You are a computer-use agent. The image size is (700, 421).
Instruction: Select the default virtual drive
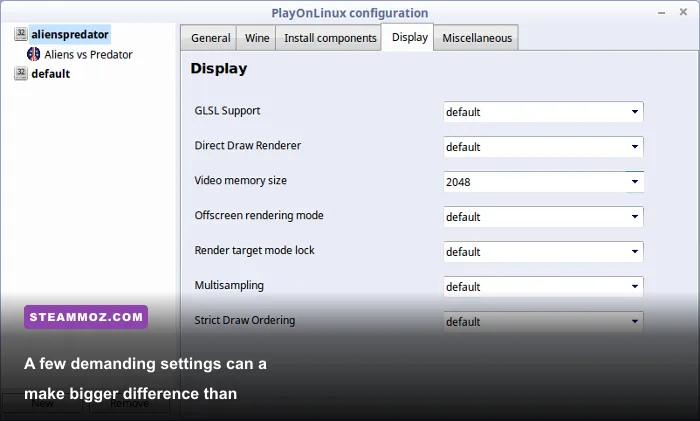[x=50, y=74]
